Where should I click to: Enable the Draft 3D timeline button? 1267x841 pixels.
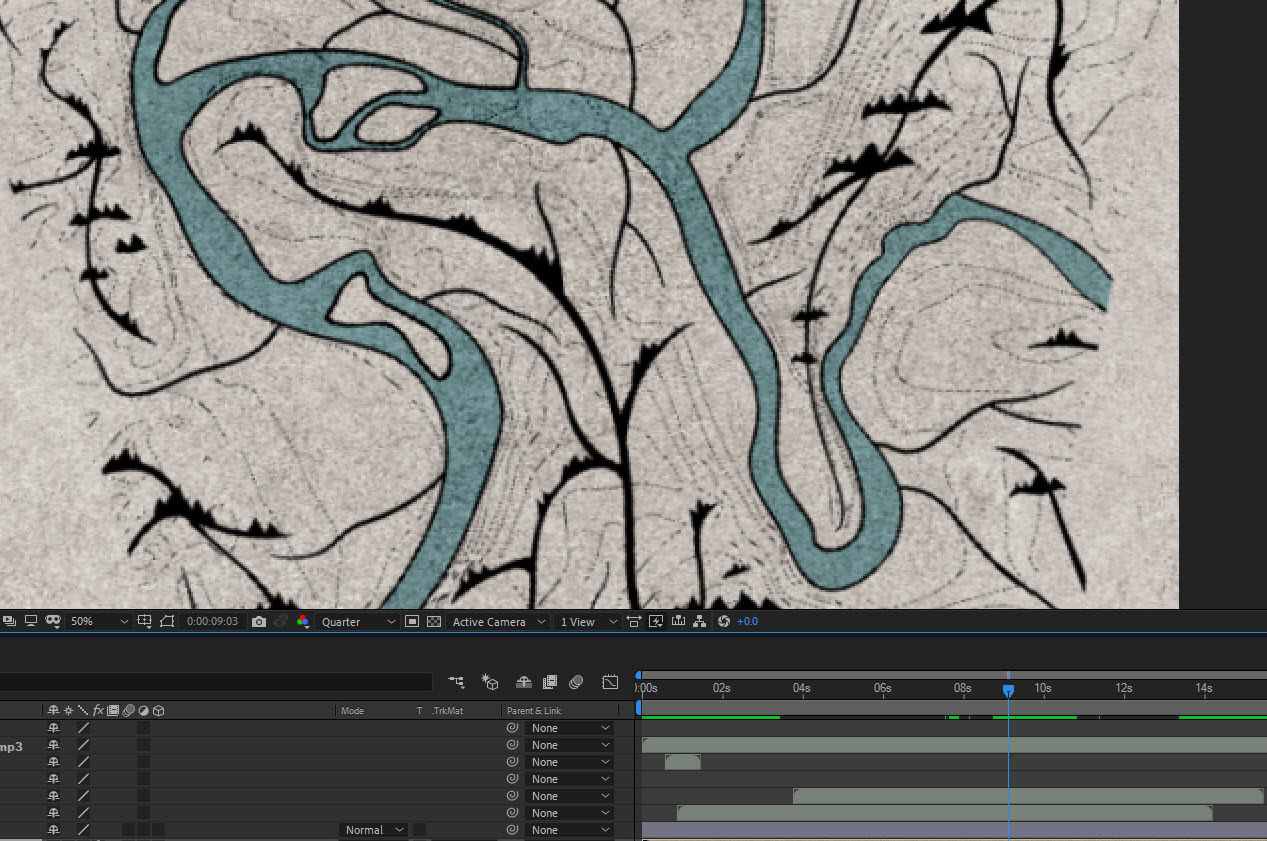(x=490, y=682)
